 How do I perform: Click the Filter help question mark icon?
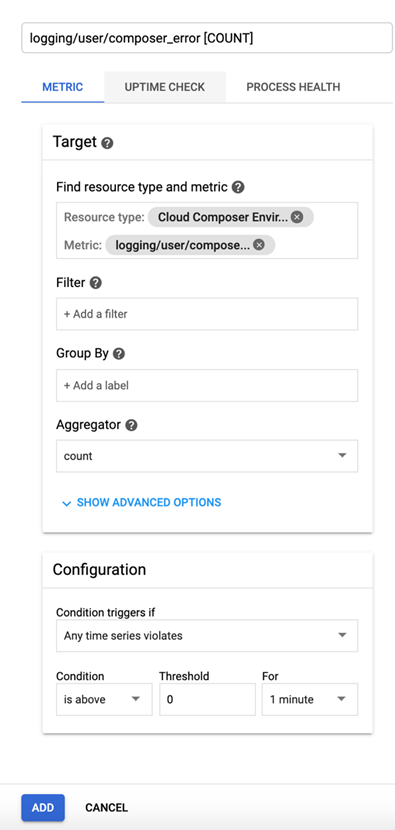coord(95,283)
